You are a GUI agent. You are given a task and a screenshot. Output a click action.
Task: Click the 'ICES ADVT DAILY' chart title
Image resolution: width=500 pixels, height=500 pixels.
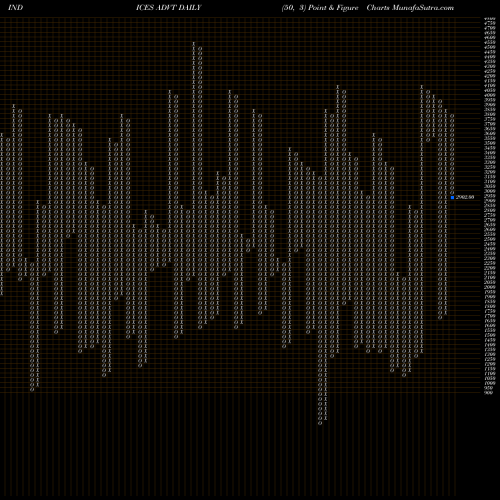tap(169, 8)
